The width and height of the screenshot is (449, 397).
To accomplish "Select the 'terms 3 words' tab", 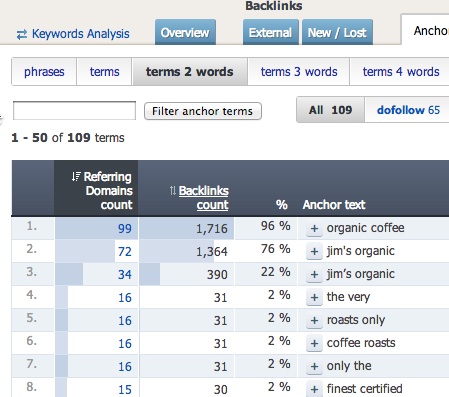I will pos(299,72).
